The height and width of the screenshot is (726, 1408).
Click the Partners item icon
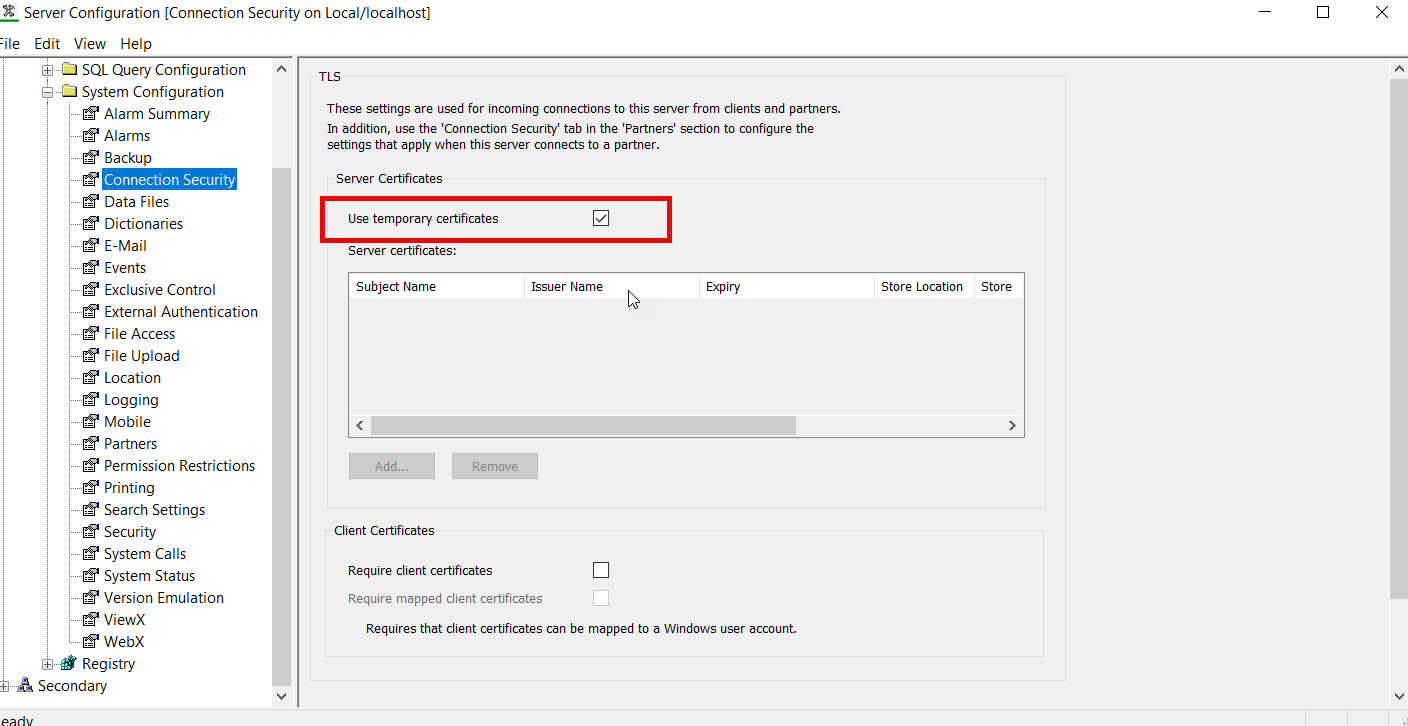coord(90,444)
